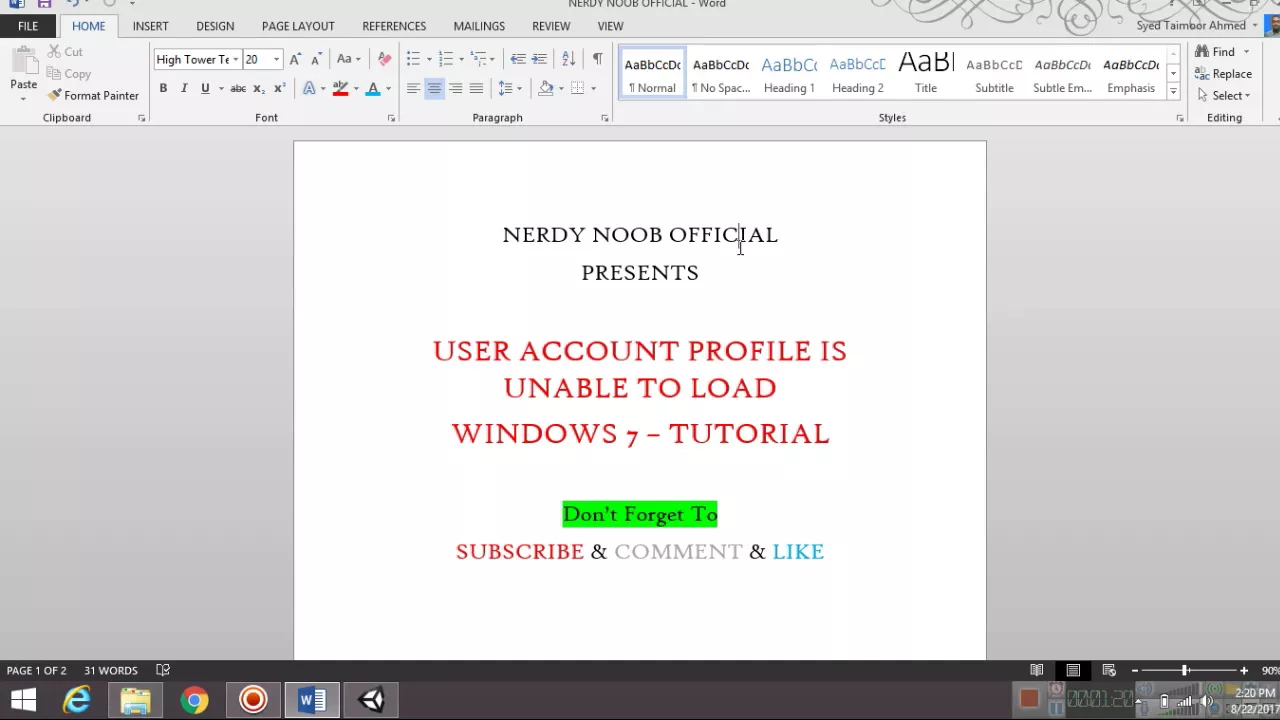Open the font name dropdown

pos(236,60)
